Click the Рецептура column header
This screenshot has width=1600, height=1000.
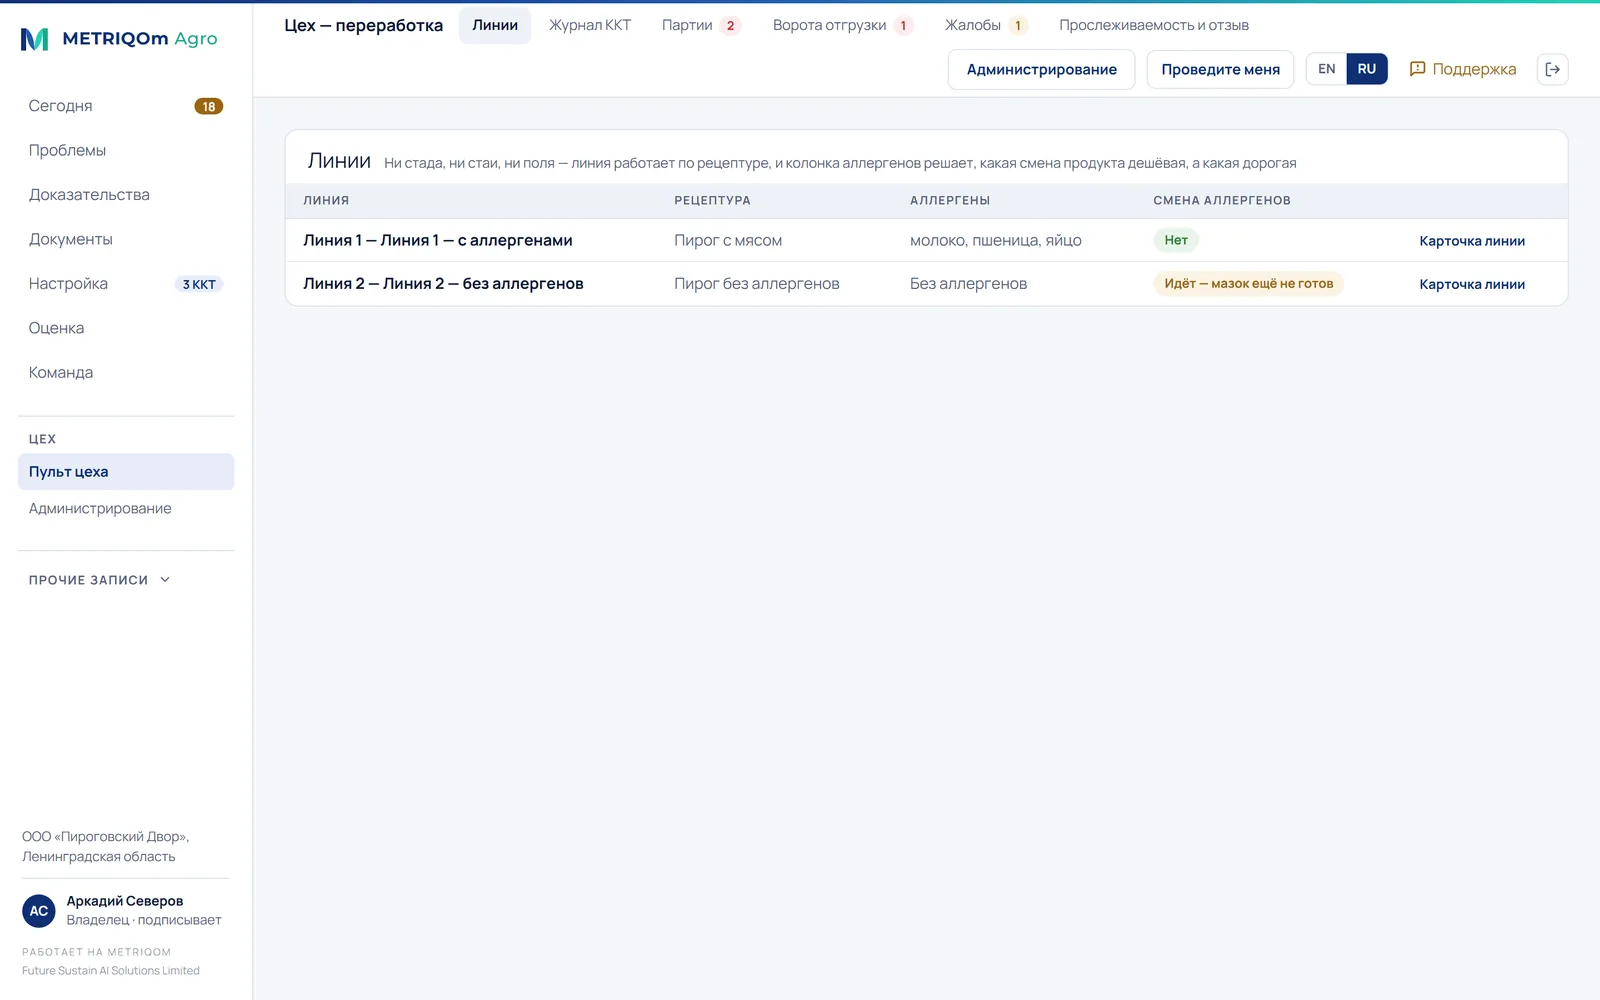[712, 201]
